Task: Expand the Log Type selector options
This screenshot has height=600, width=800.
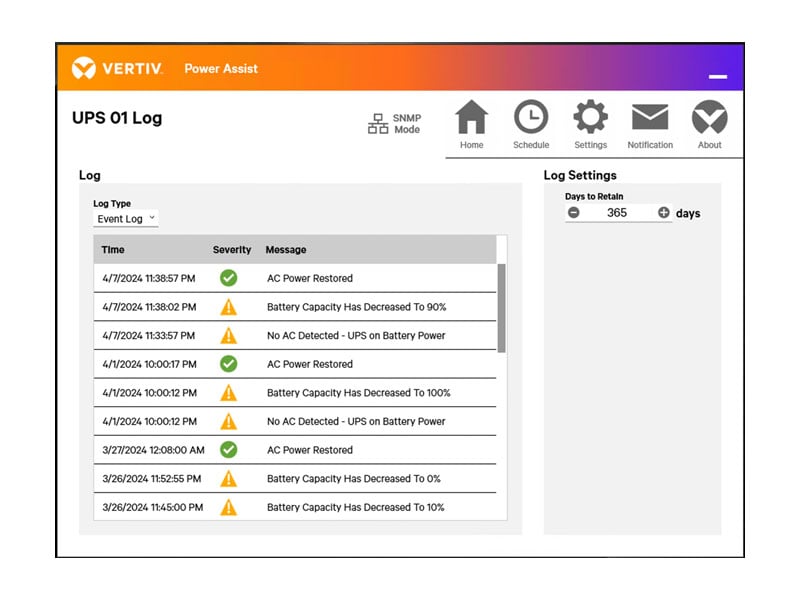Action: [153, 218]
